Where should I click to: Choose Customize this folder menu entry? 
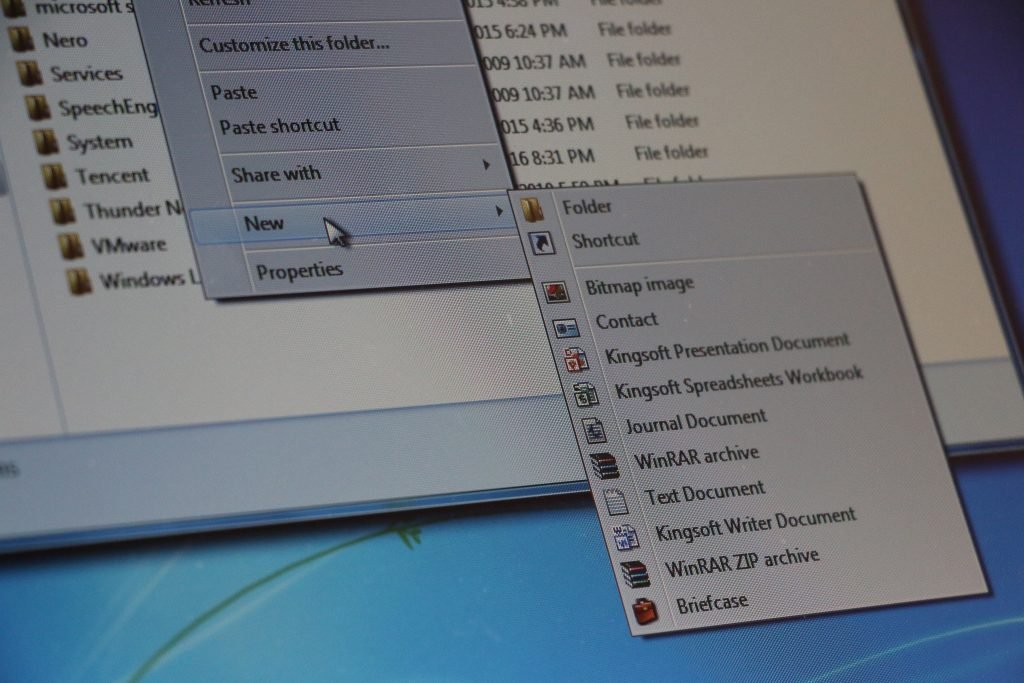pyautogui.click(x=294, y=44)
